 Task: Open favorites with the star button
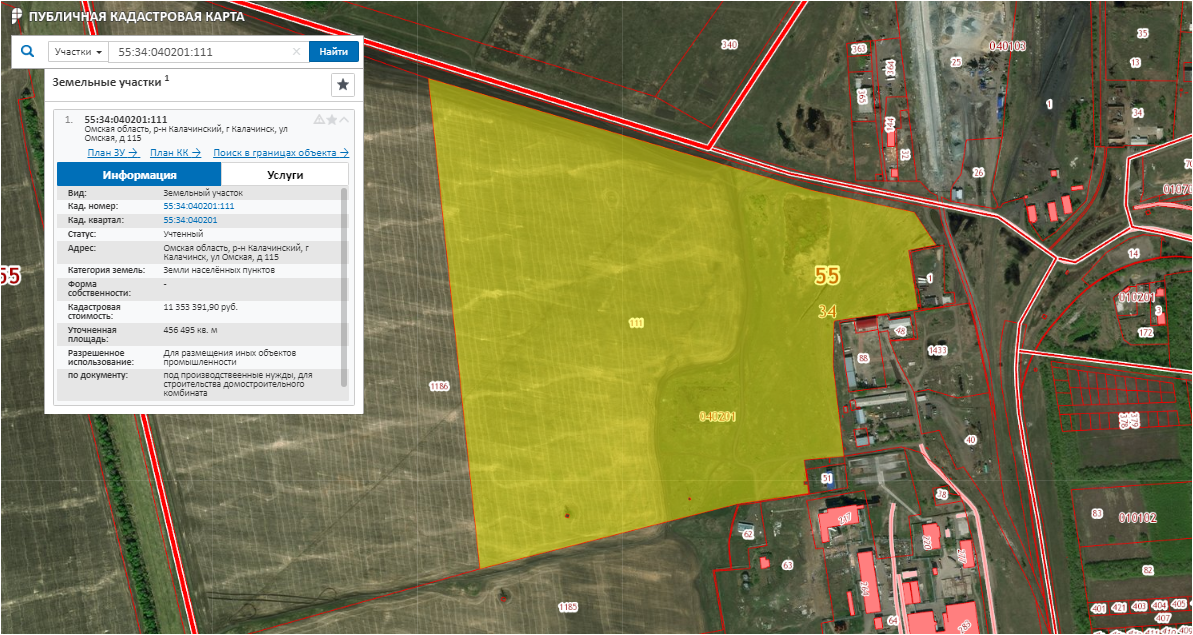(x=342, y=85)
